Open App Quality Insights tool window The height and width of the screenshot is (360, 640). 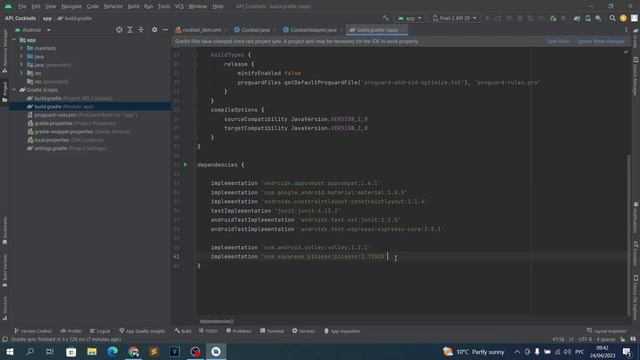[x=142, y=331]
